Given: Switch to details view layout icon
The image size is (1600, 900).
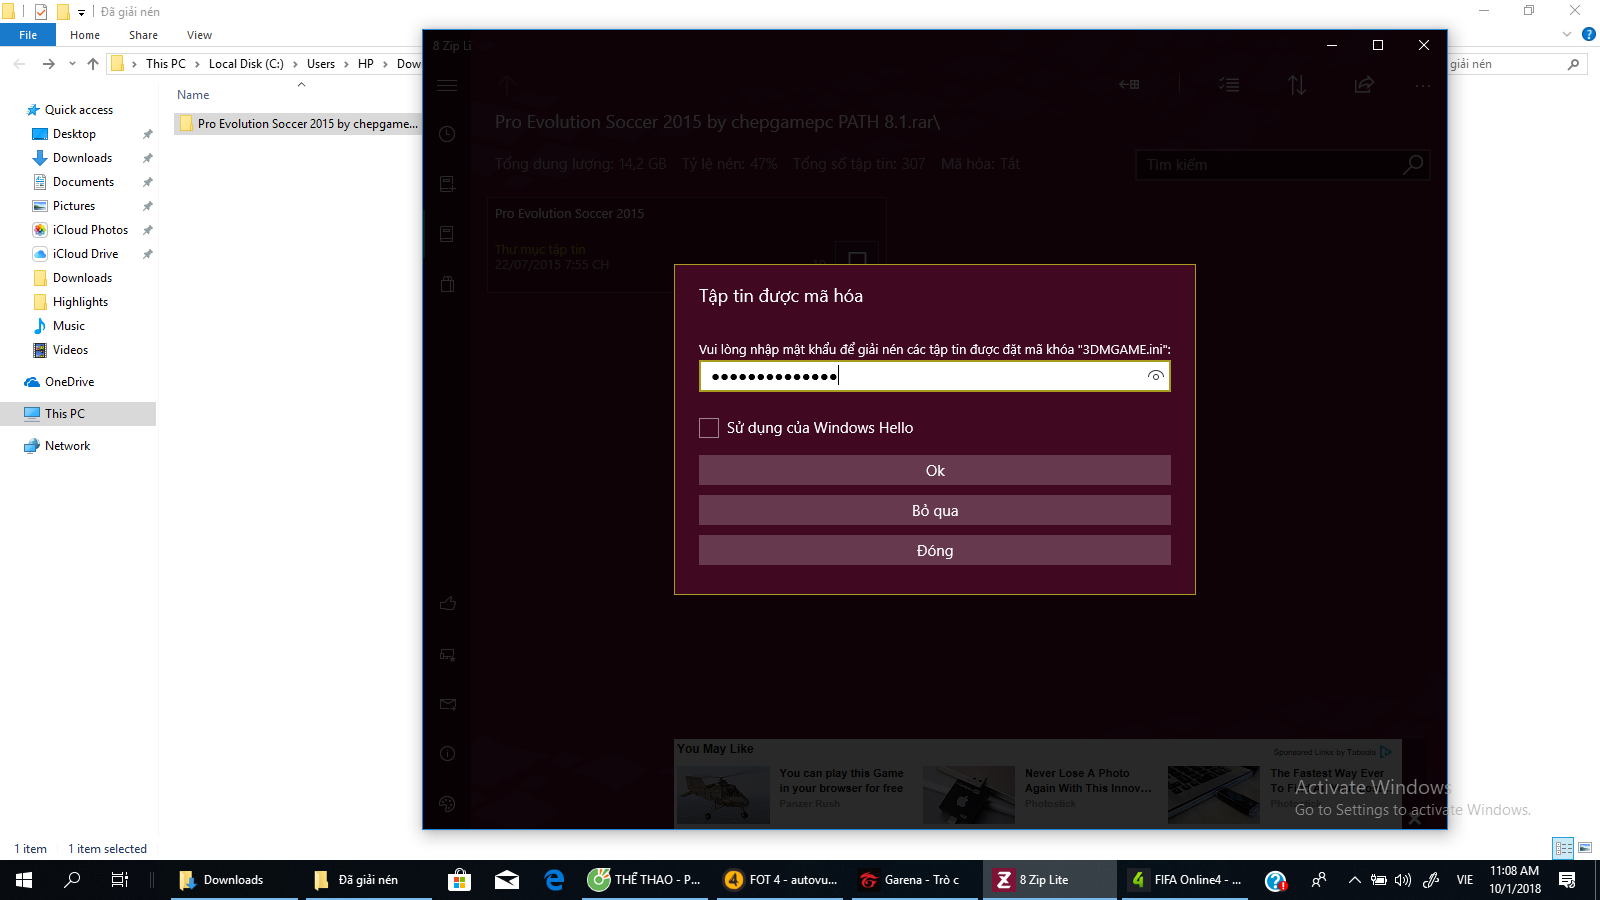Looking at the screenshot, I should 1563,848.
